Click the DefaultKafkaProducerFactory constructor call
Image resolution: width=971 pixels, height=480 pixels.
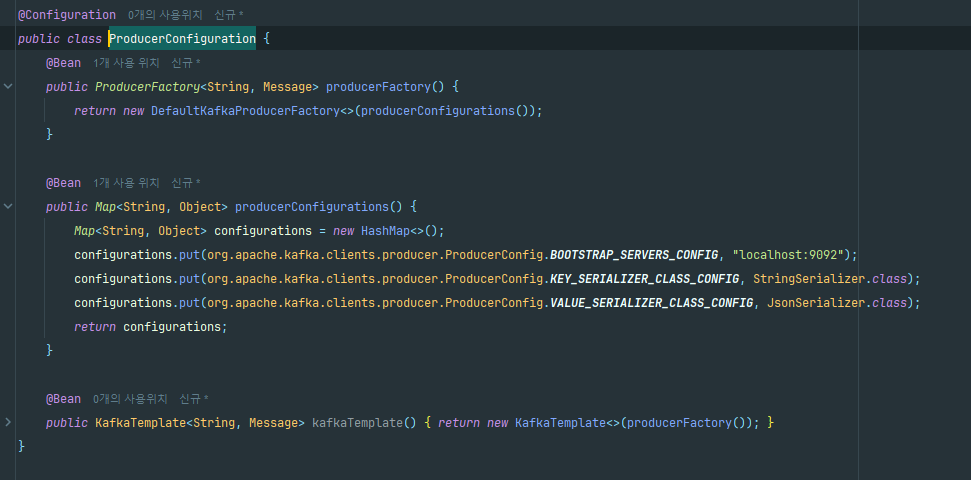tap(245, 111)
